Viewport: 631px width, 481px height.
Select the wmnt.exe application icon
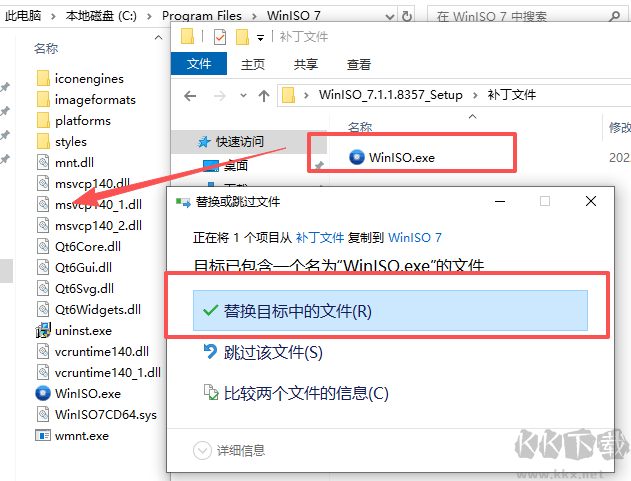[x=43, y=436]
